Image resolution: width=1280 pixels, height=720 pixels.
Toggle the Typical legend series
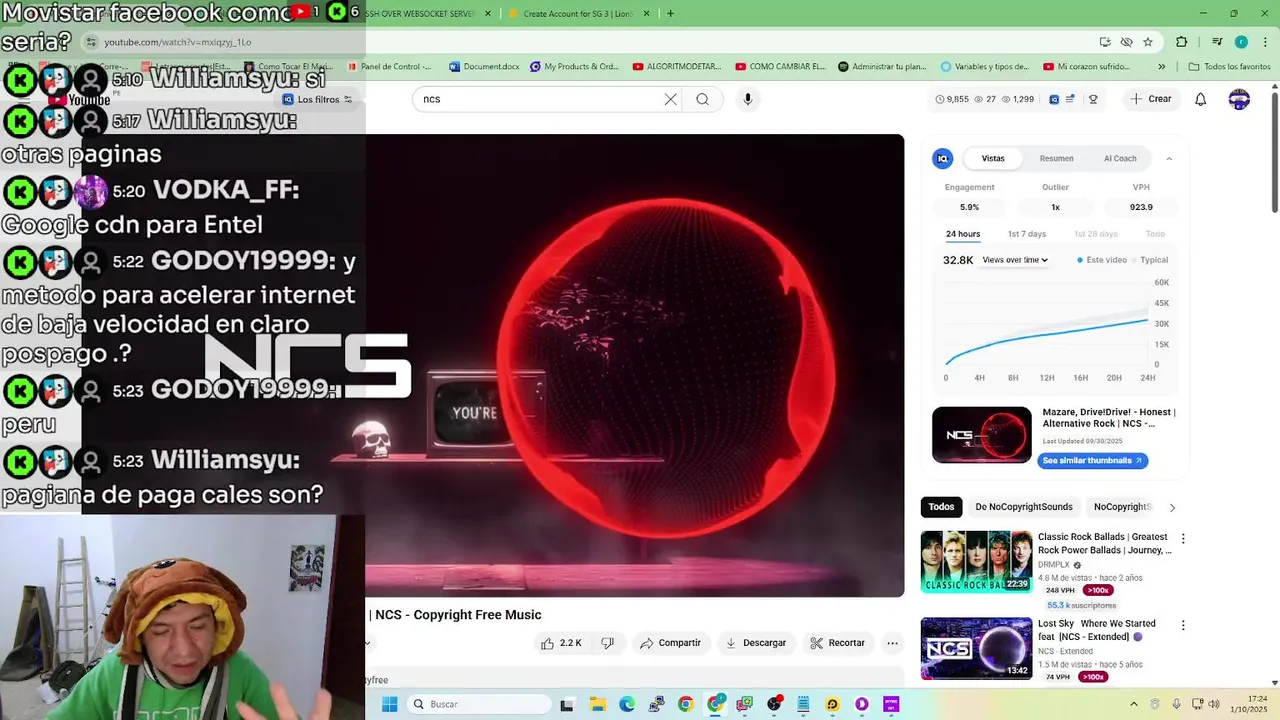coord(1150,260)
